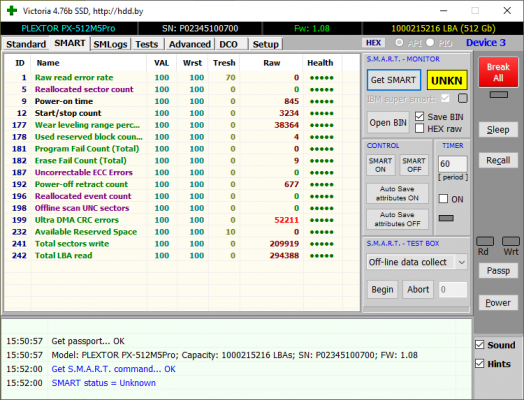Click the Raw column header
Image resolution: width=524 pixels, height=400 pixels.
(272, 63)
